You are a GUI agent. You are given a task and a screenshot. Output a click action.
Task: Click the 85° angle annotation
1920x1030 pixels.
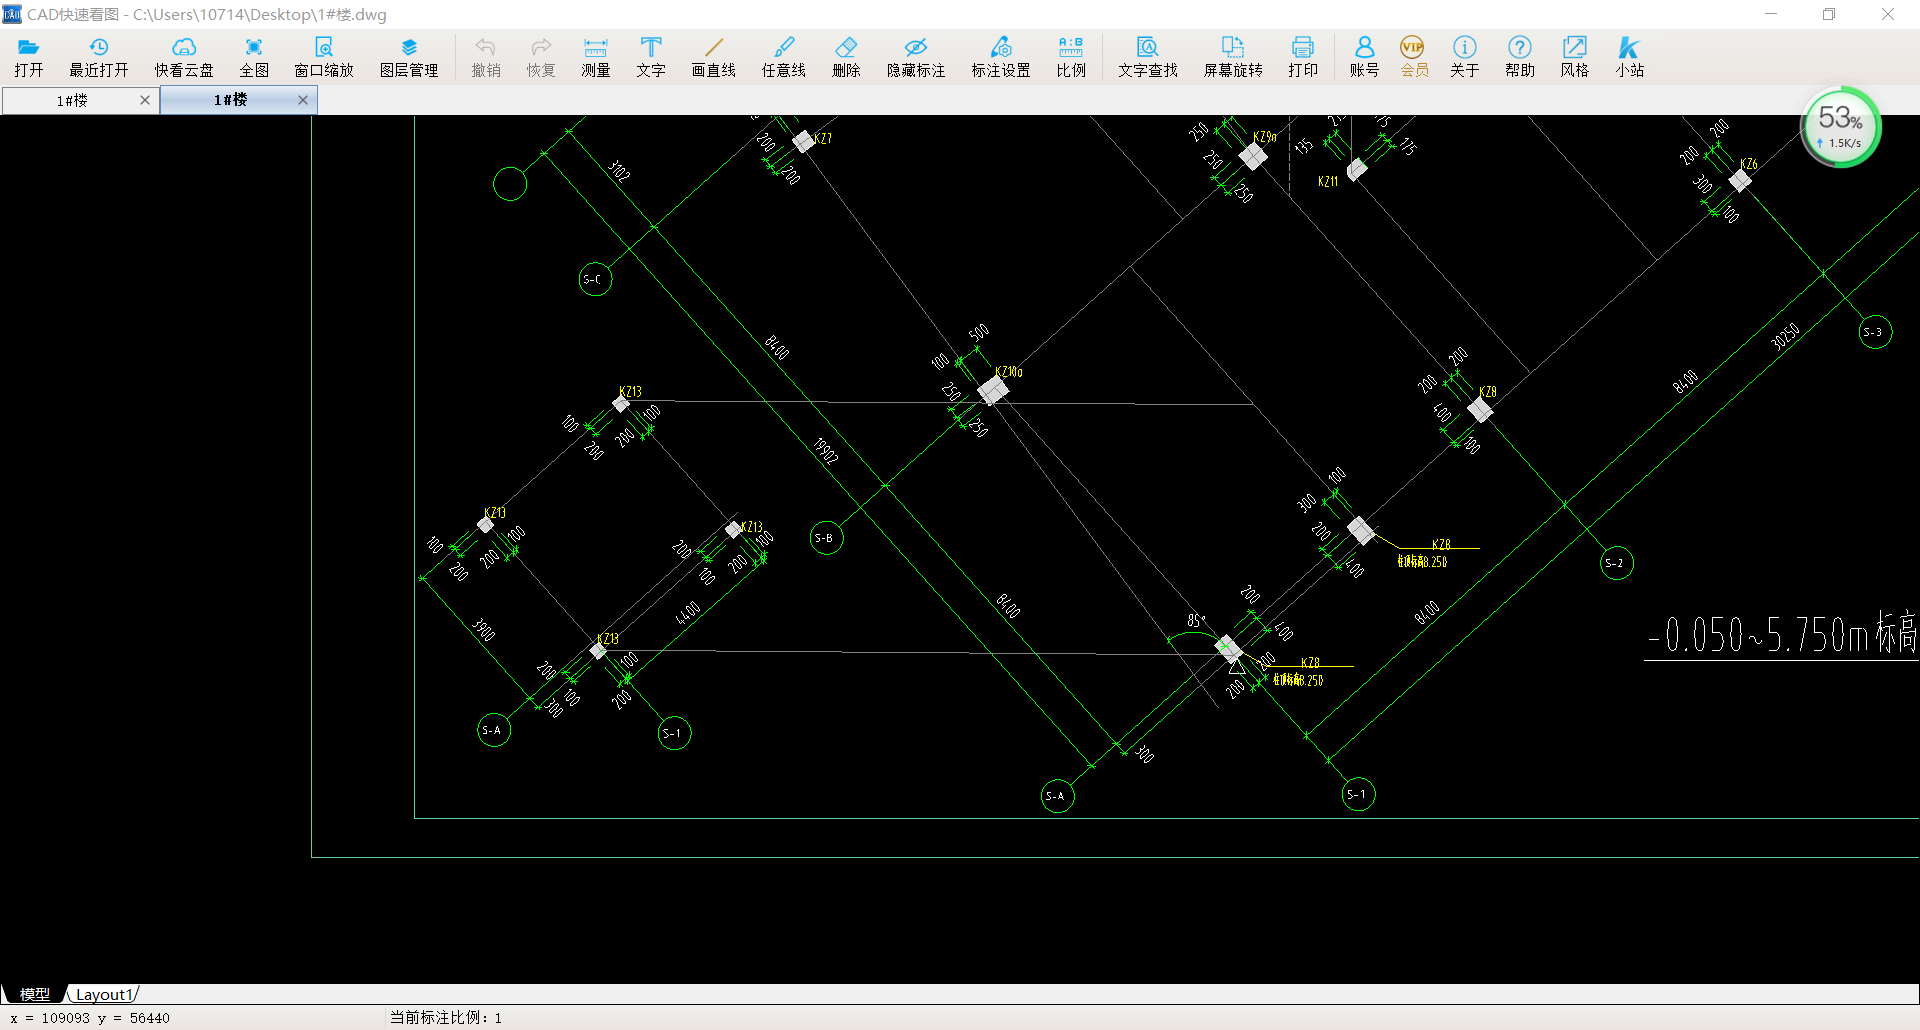point(1197,620)
